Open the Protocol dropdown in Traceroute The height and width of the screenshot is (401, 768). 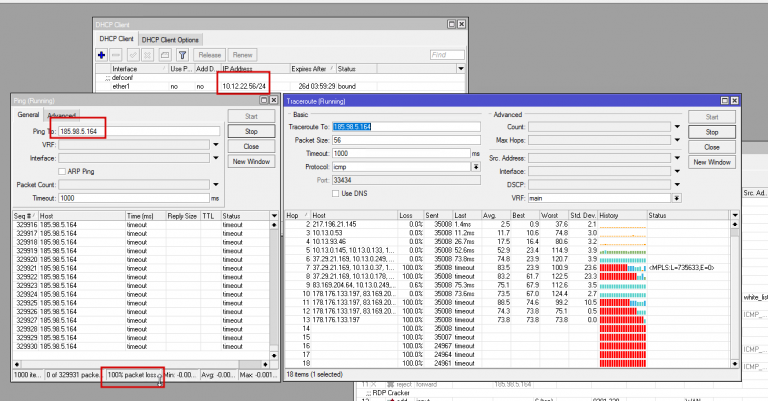tap(476, 167)
